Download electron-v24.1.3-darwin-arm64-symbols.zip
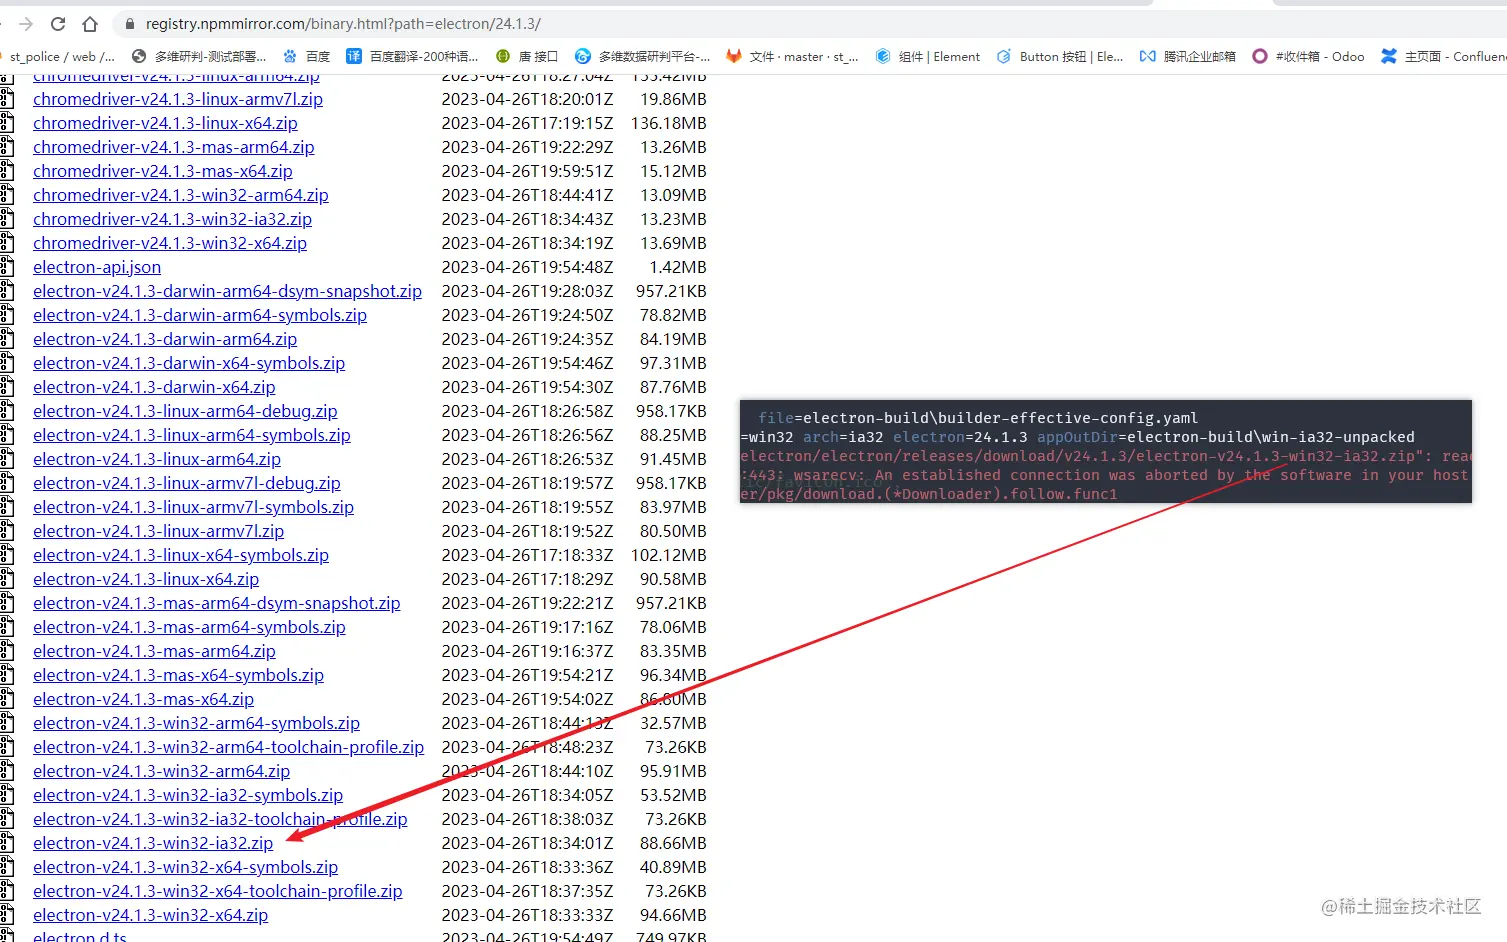The height and width of the screenshot is (942, 1507). [x=200, y=315]
